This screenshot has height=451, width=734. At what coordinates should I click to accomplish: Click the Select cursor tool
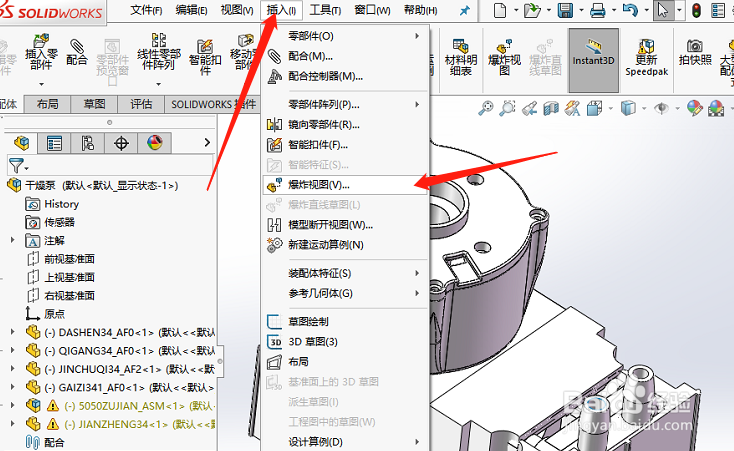click(663, 10)
